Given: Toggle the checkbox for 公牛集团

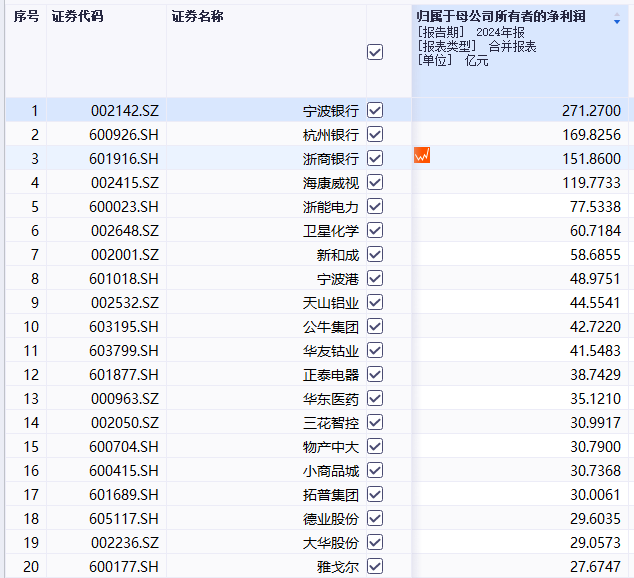Looking at the screenshot, I should (375, 326).
